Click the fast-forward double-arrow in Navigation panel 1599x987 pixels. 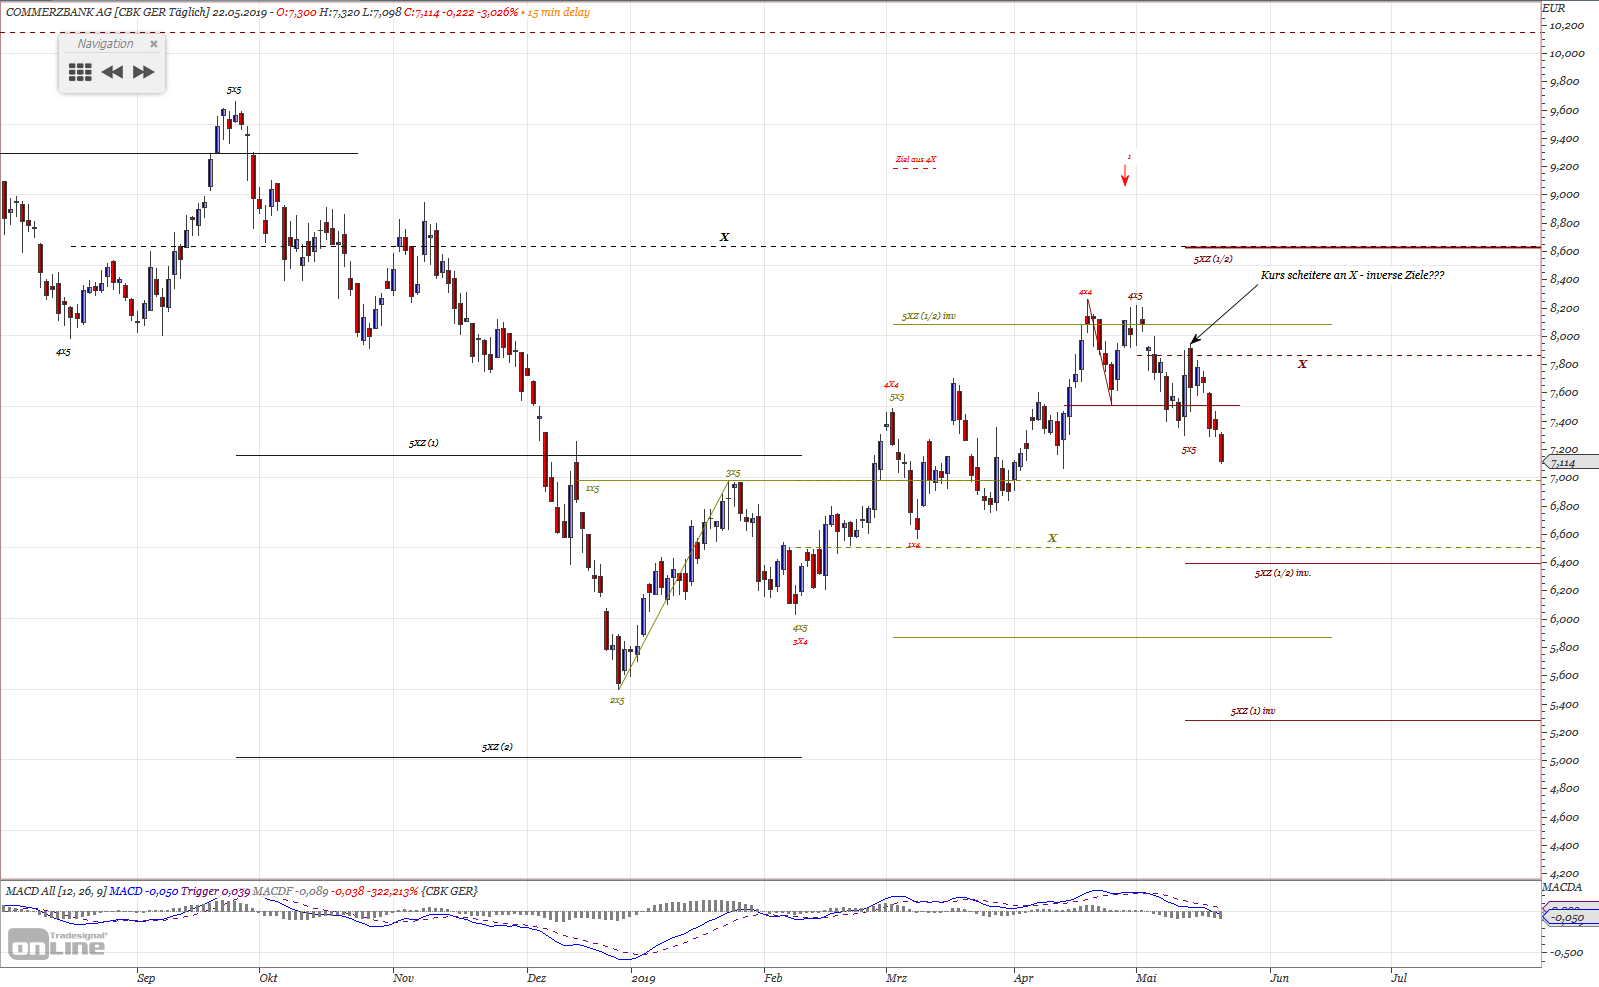pyautogui.click(x=144, y=72)
